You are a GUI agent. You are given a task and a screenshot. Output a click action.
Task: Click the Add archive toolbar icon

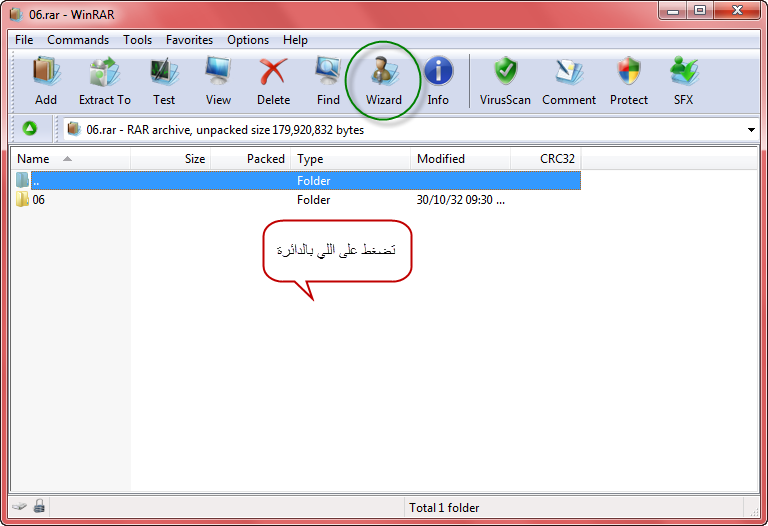[x=46, y=81]
